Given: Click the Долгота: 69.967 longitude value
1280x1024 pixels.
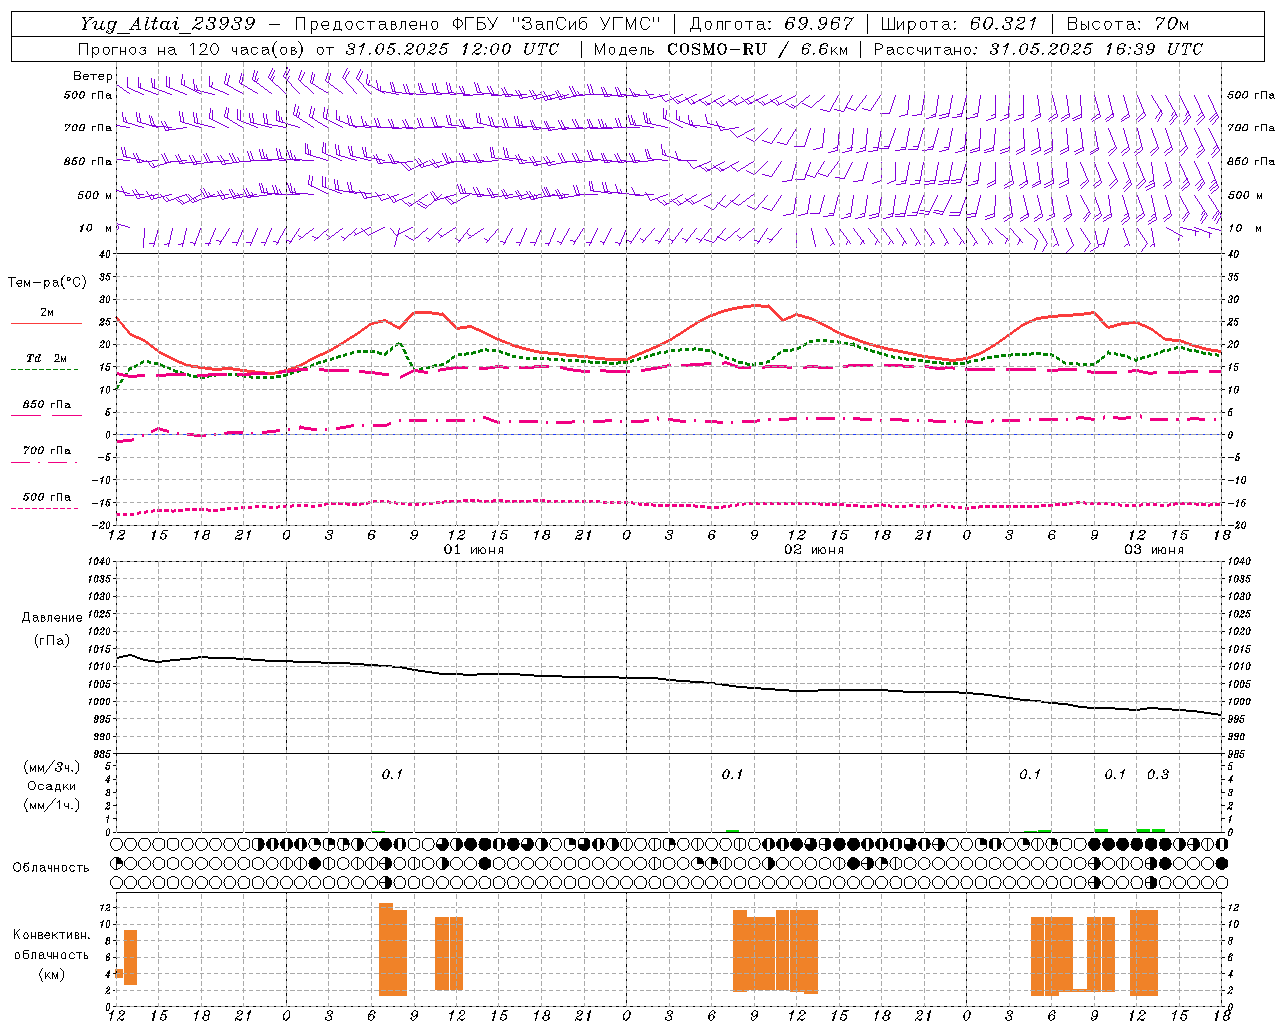Looking at the screenshot, I should coord(772,24).
